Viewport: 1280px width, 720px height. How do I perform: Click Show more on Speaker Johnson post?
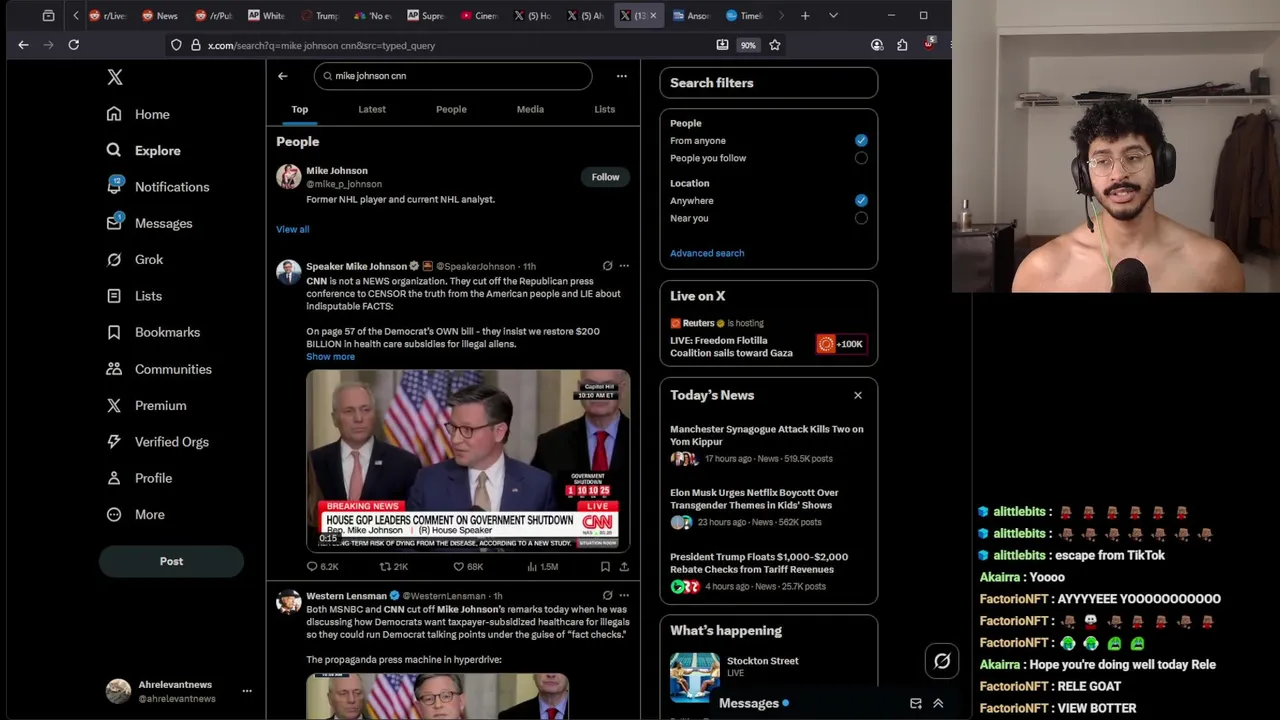click(x=330, y=357)
